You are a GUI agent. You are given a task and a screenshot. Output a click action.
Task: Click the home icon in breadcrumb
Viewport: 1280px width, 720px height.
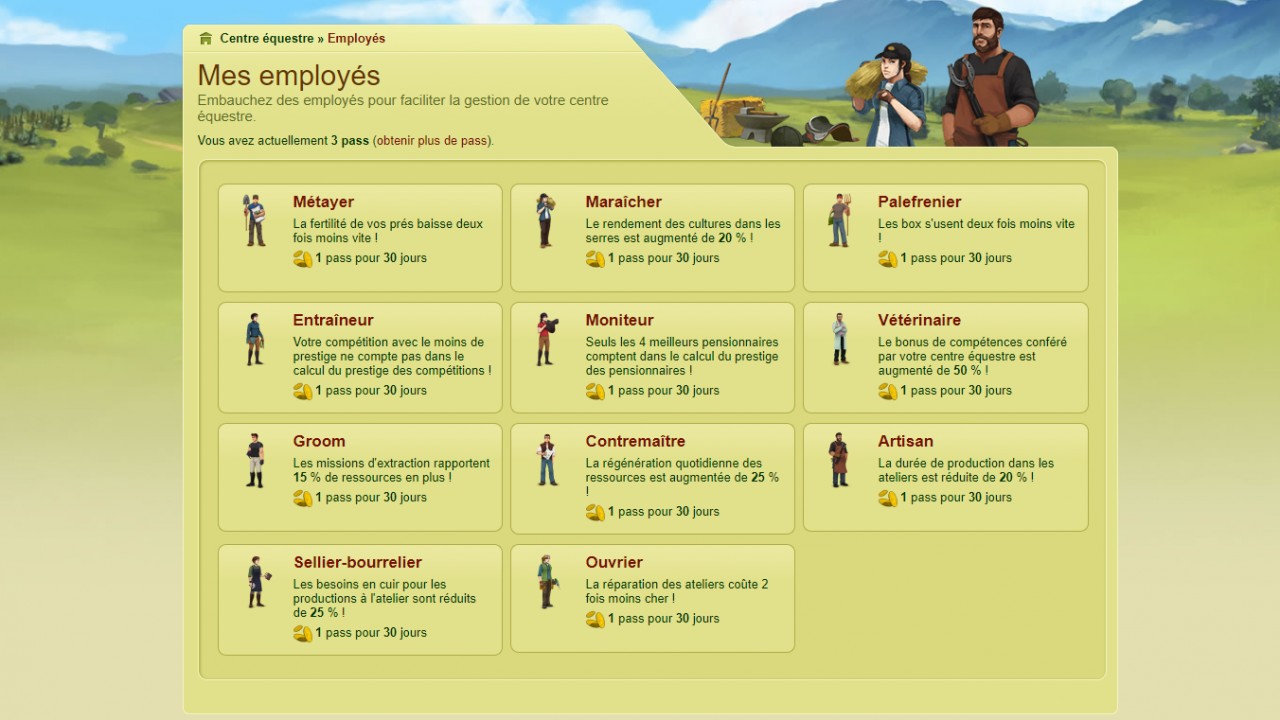point(206,38)
